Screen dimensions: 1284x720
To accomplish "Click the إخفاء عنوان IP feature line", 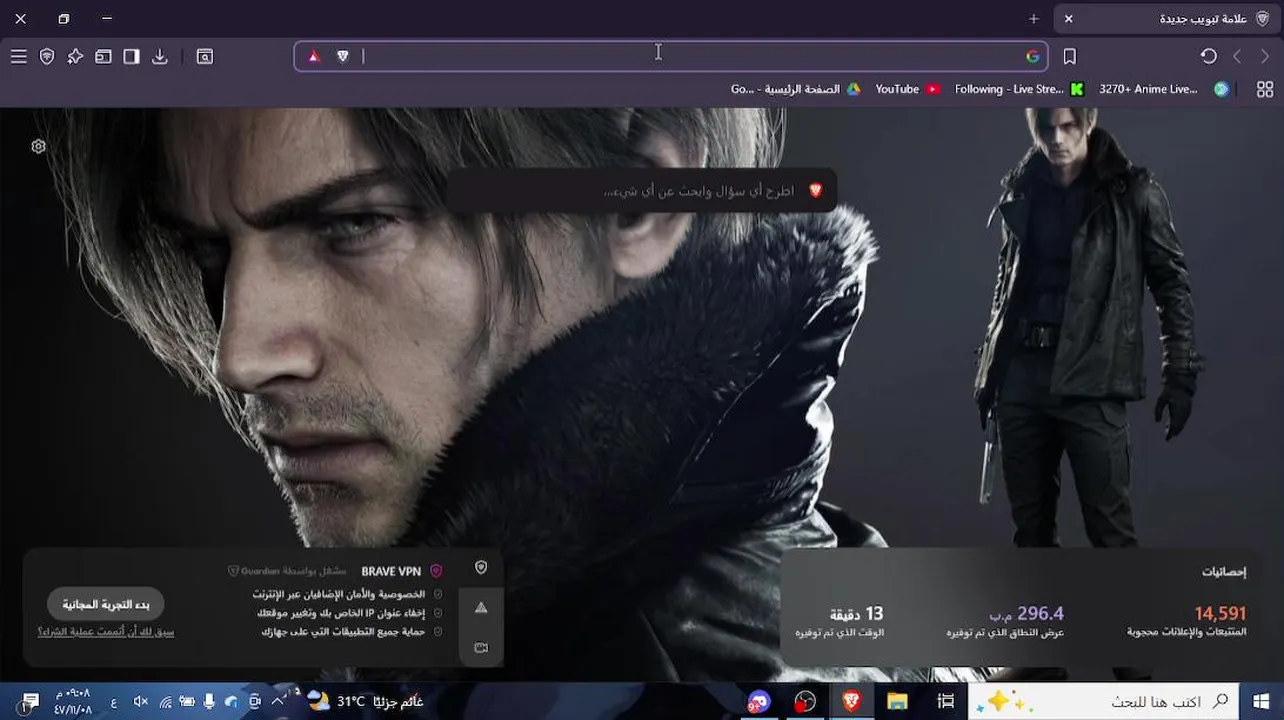I will [x=340, y=613].
